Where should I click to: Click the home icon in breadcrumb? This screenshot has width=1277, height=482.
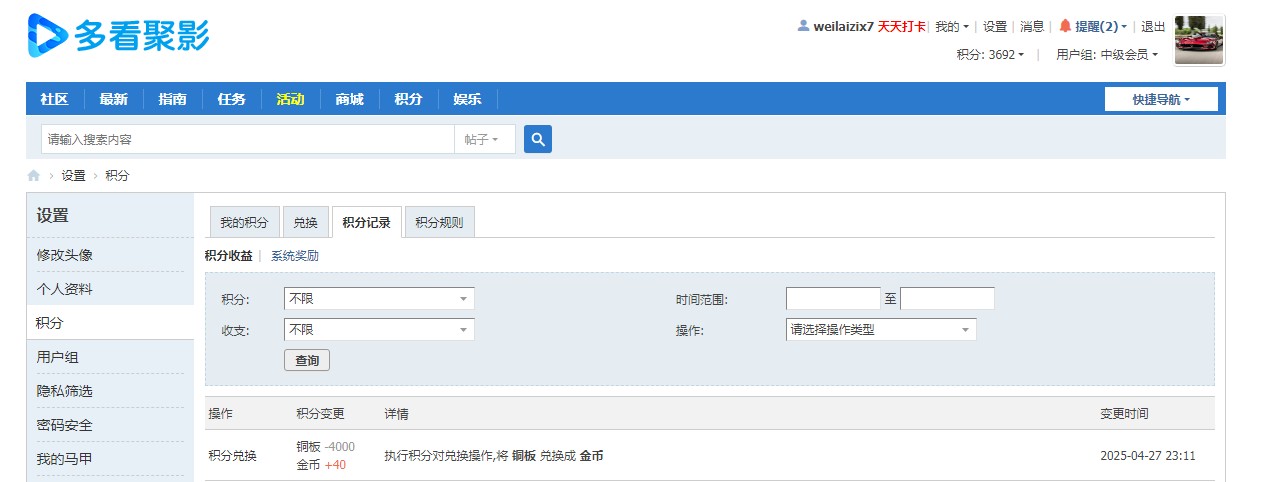pyautogui.click(x=34, y=176)
